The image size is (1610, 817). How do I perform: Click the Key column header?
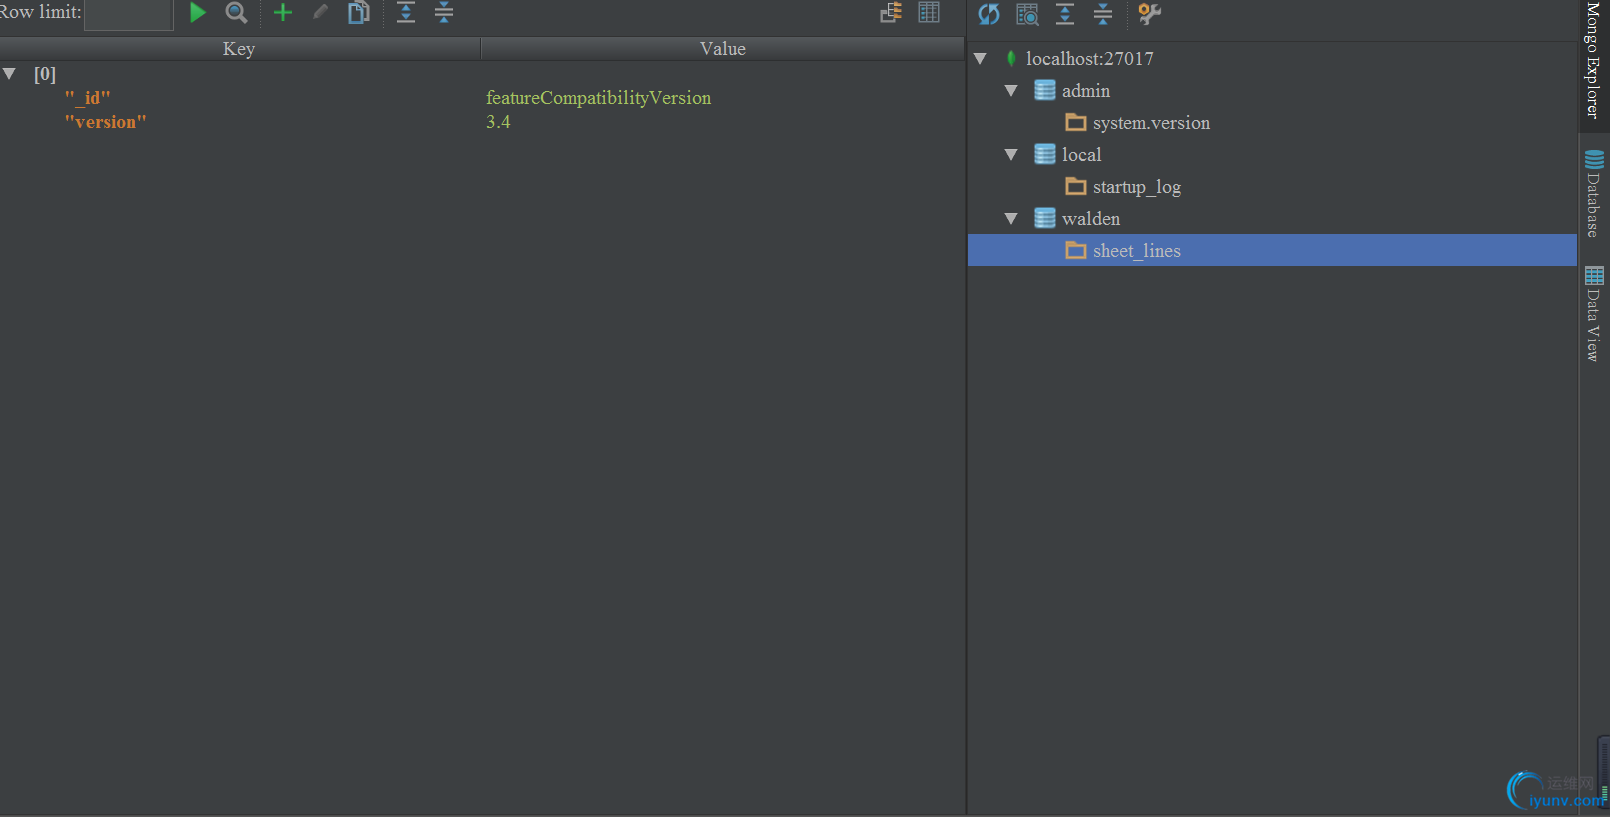pyautogui.click(x=239, y=49)
